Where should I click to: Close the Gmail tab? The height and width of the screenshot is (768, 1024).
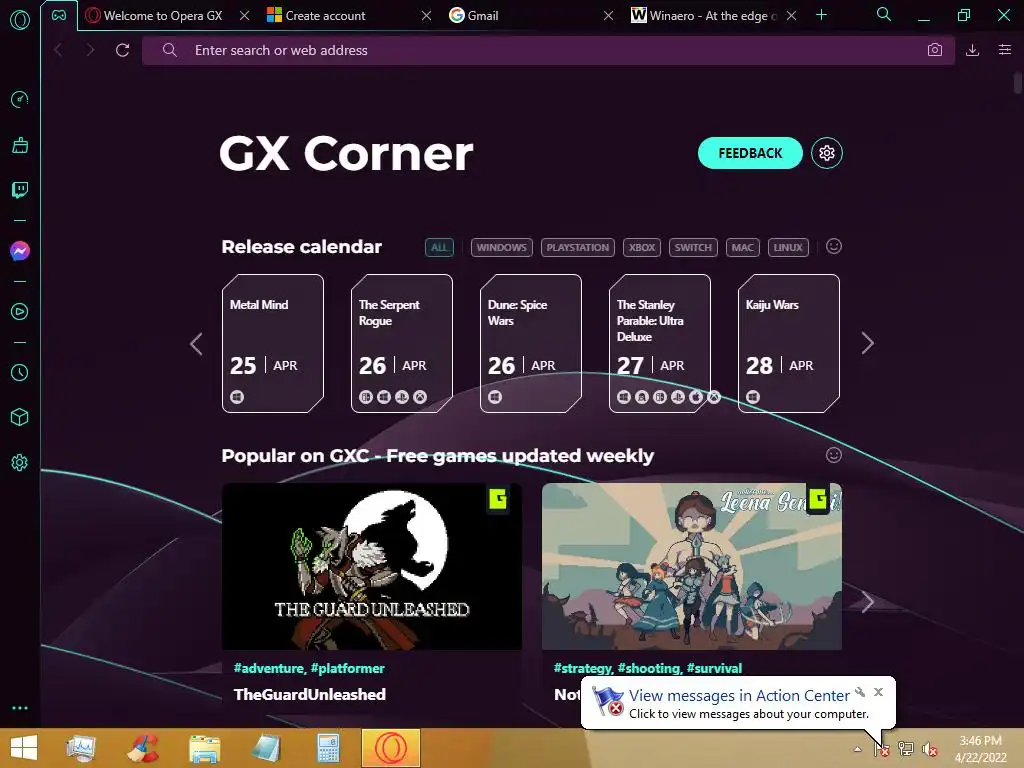[608, 16]
